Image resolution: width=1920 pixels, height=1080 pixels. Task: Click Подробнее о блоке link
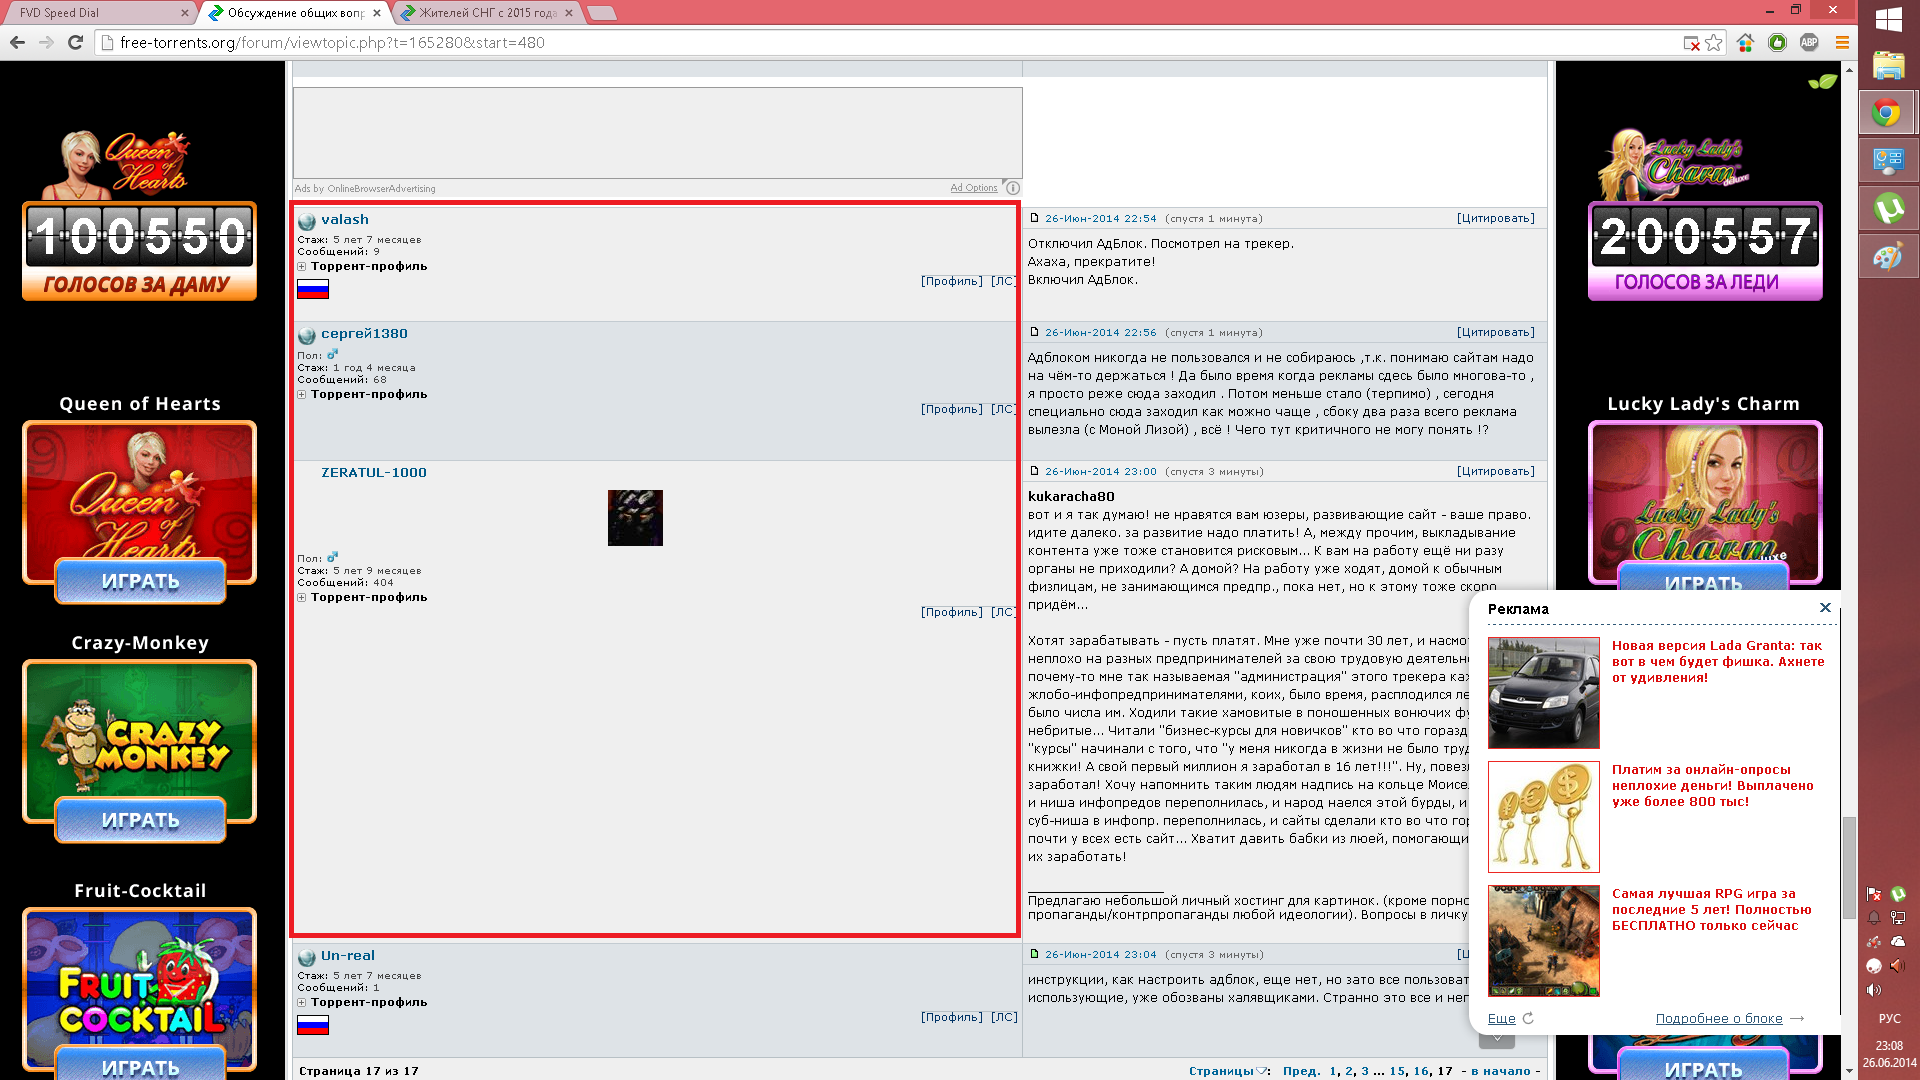click(x=1719, y=1019)
